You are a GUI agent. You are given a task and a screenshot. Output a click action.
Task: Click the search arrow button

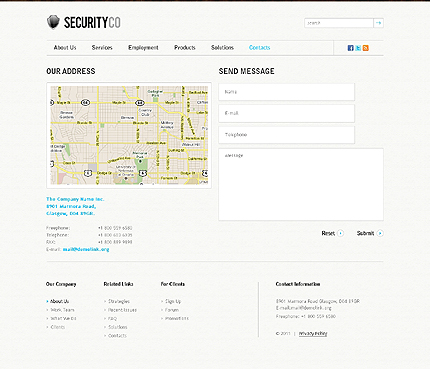pos(378,23)
